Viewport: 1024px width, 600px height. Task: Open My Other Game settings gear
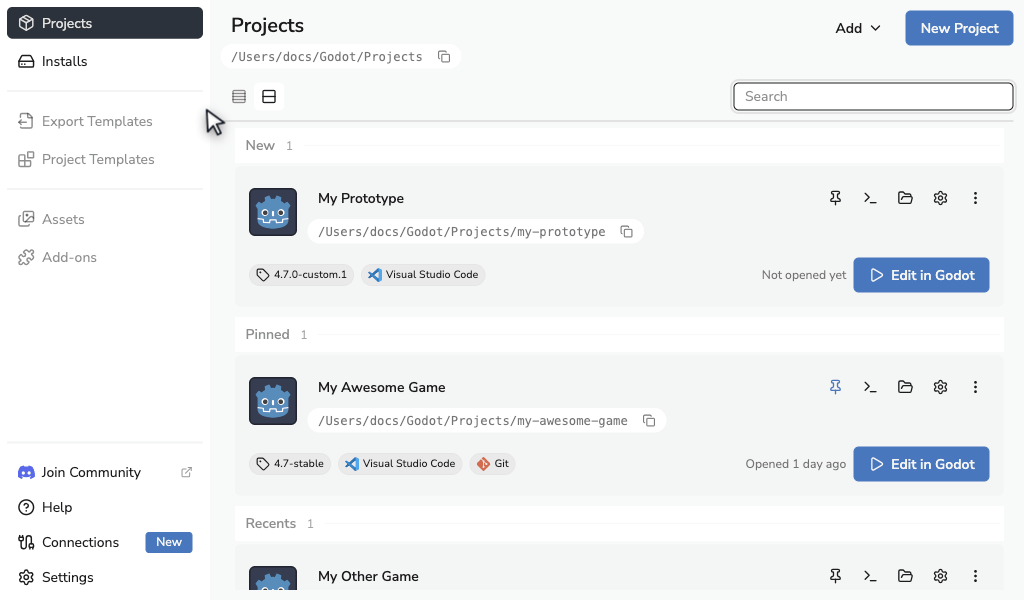pyautogui.click(x=940, y=576)
